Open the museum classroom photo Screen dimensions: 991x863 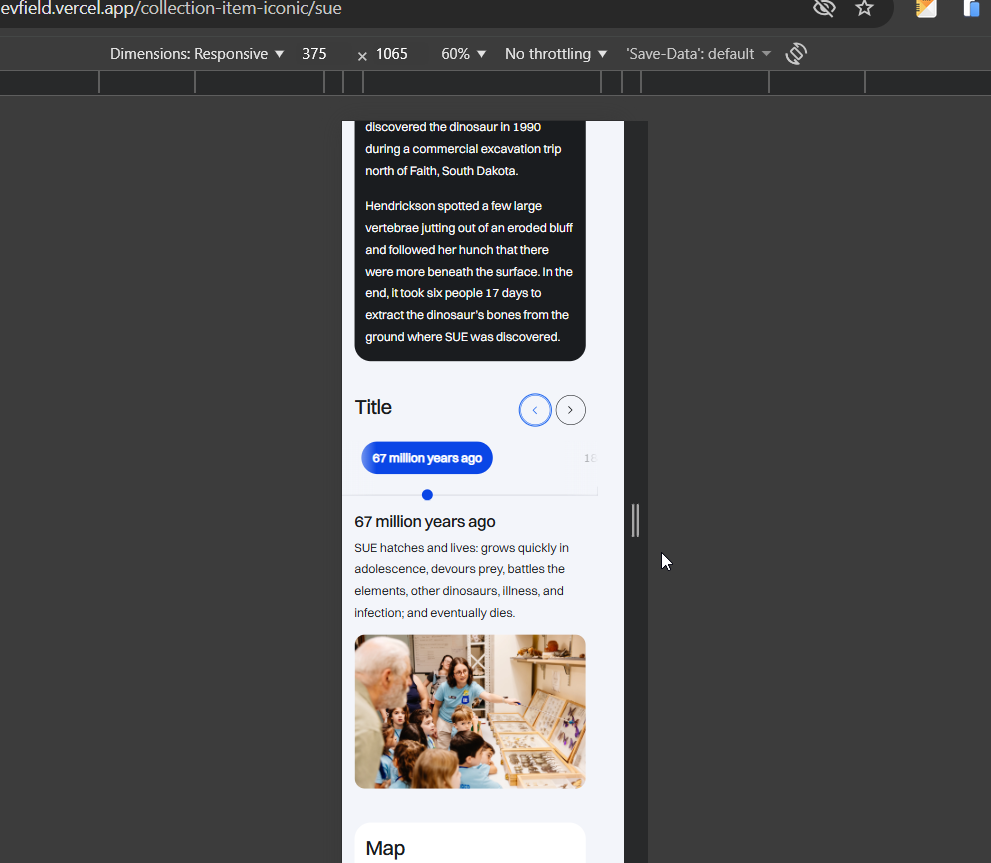tap(470, 711)
